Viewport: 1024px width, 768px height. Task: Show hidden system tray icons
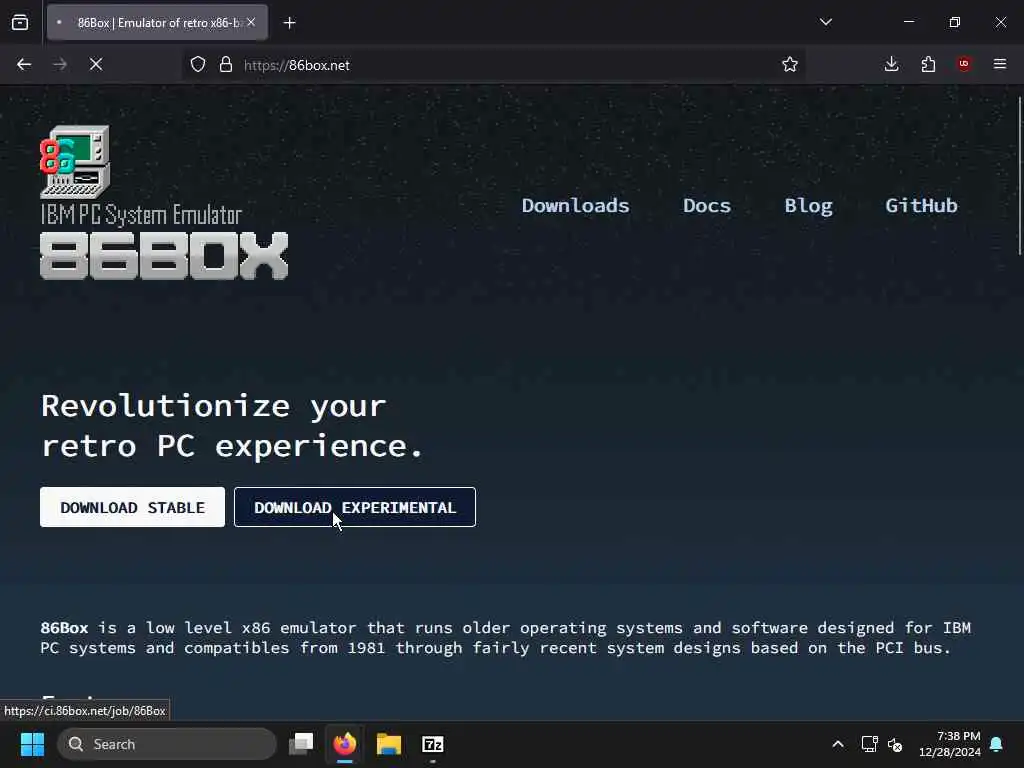click(838, 744)
